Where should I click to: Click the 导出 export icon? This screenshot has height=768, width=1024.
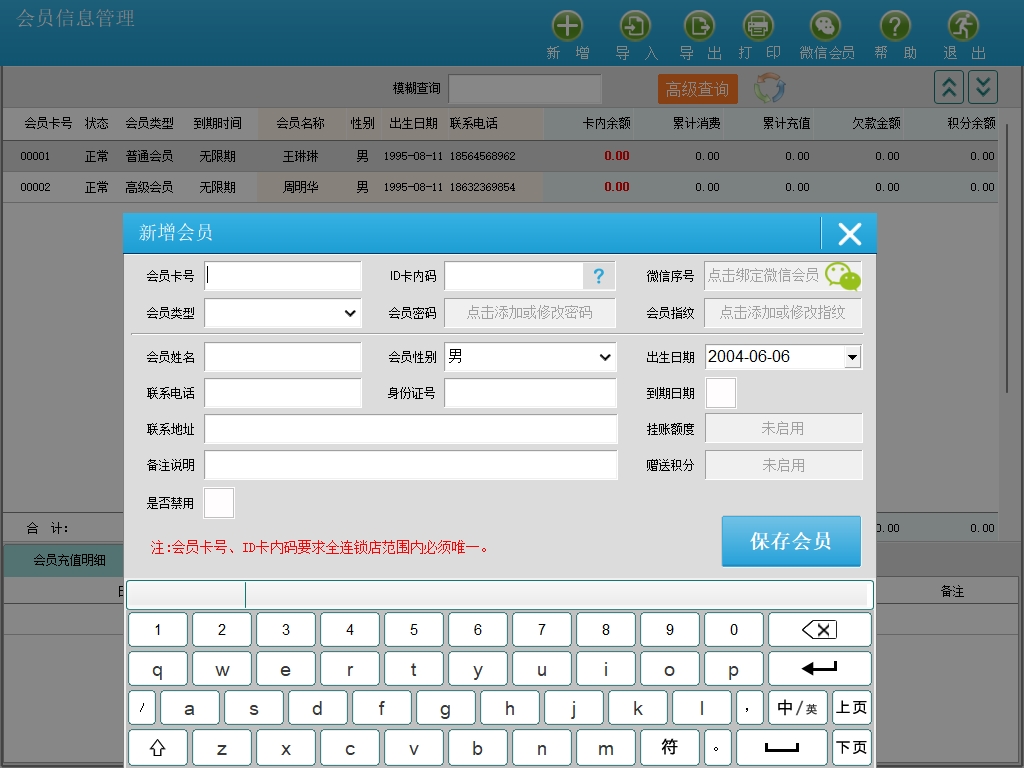tap(699, 27)
